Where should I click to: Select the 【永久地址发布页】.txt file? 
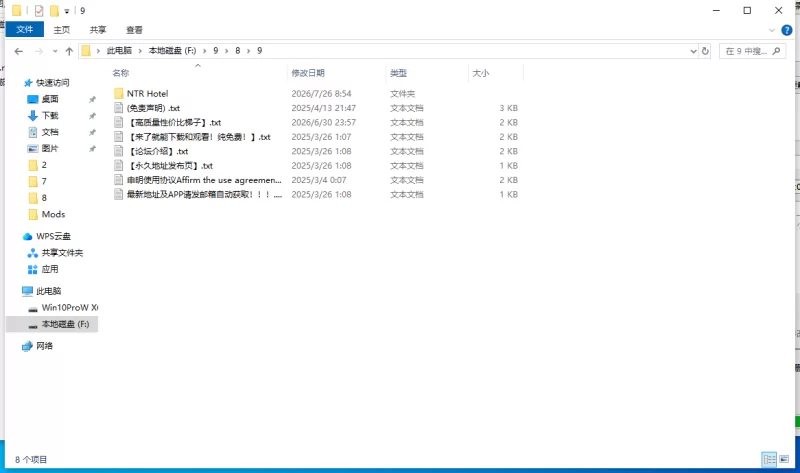[170, 165]
